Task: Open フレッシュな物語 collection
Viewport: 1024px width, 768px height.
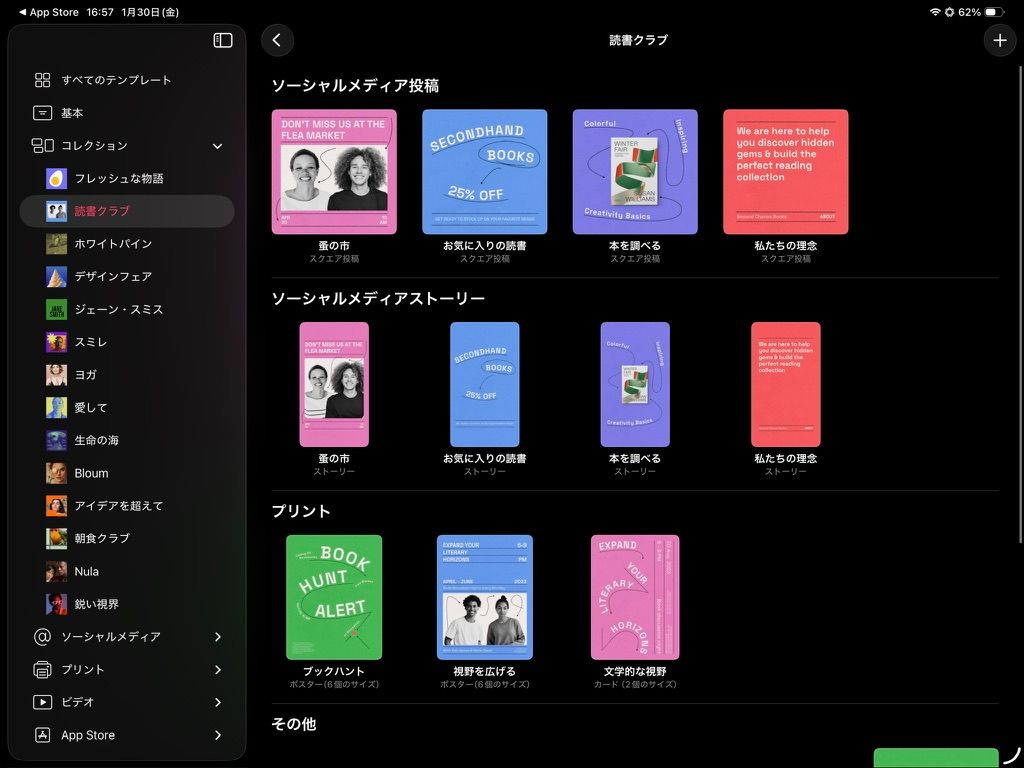Action: [x=127, y=178]
